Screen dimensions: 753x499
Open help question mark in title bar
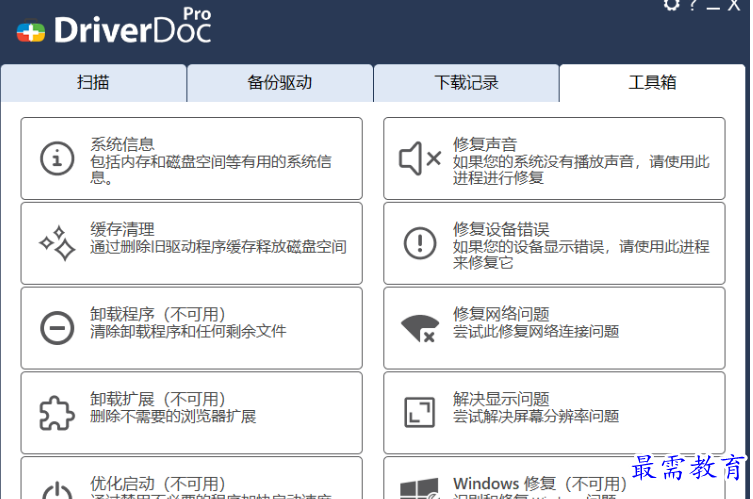693,5
